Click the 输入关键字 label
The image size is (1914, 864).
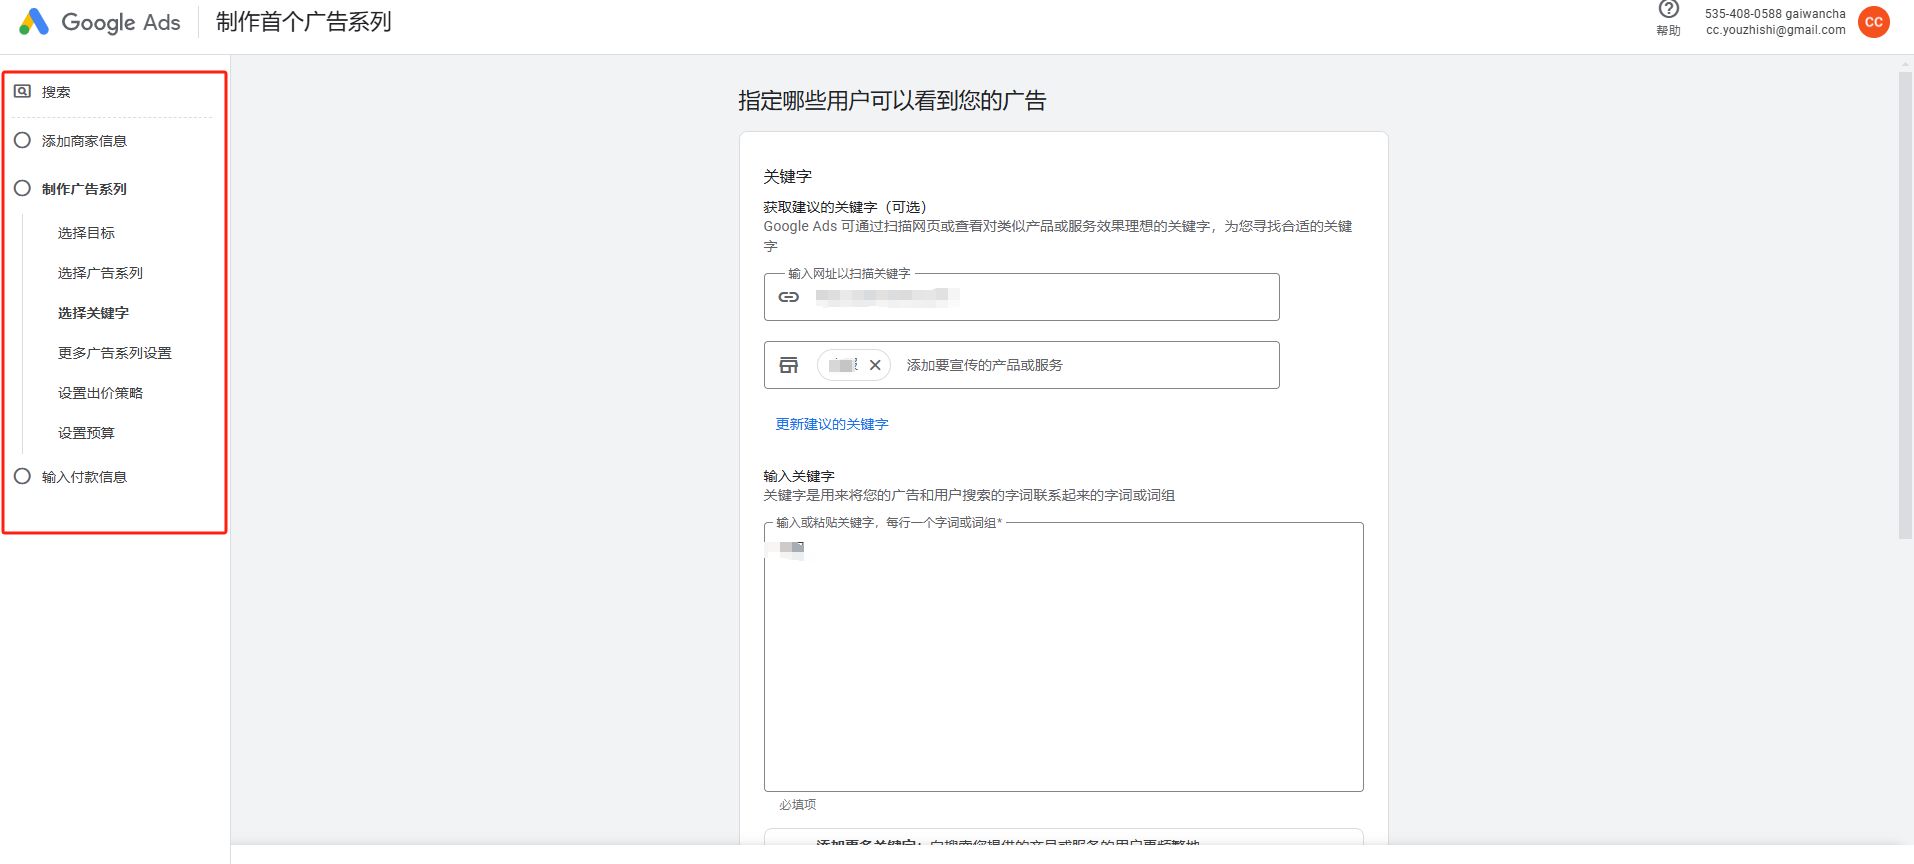[798, 476]
